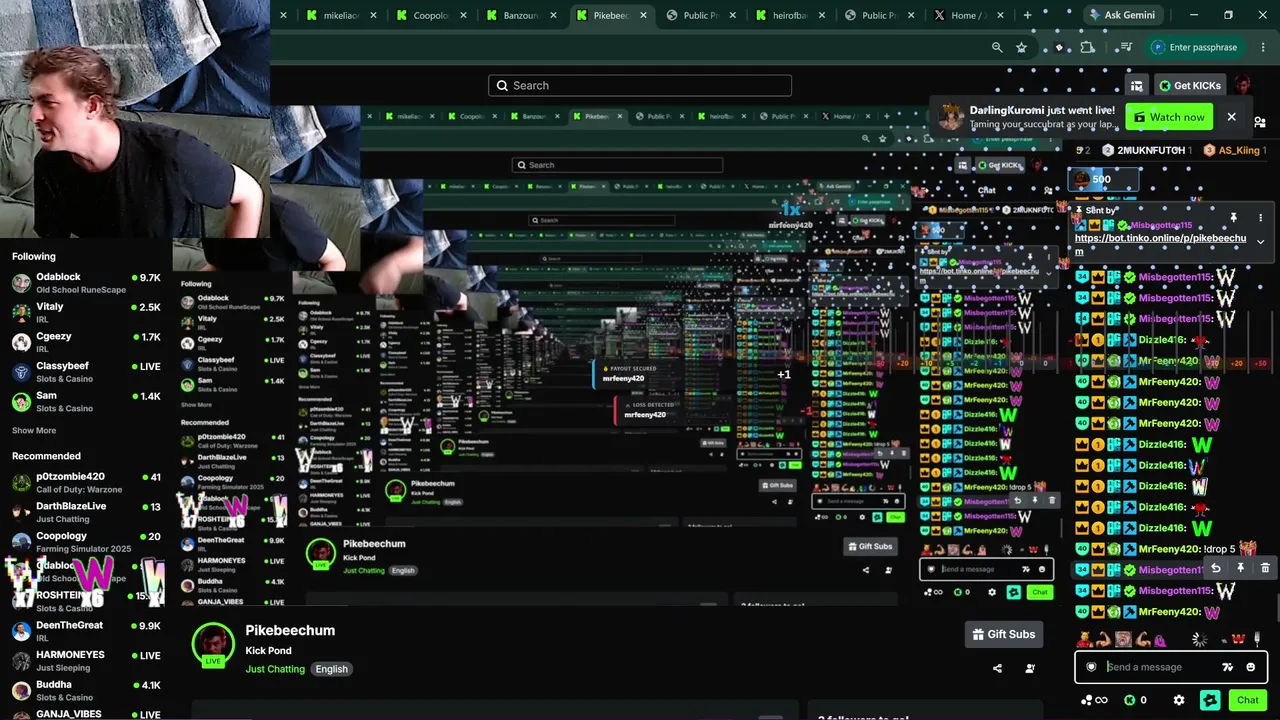Viewport: 1280px width, 720px height.
Task: Open the main Pikebeechum LIVE avatar
Action: pyautogui.click(x=213, y=645)
